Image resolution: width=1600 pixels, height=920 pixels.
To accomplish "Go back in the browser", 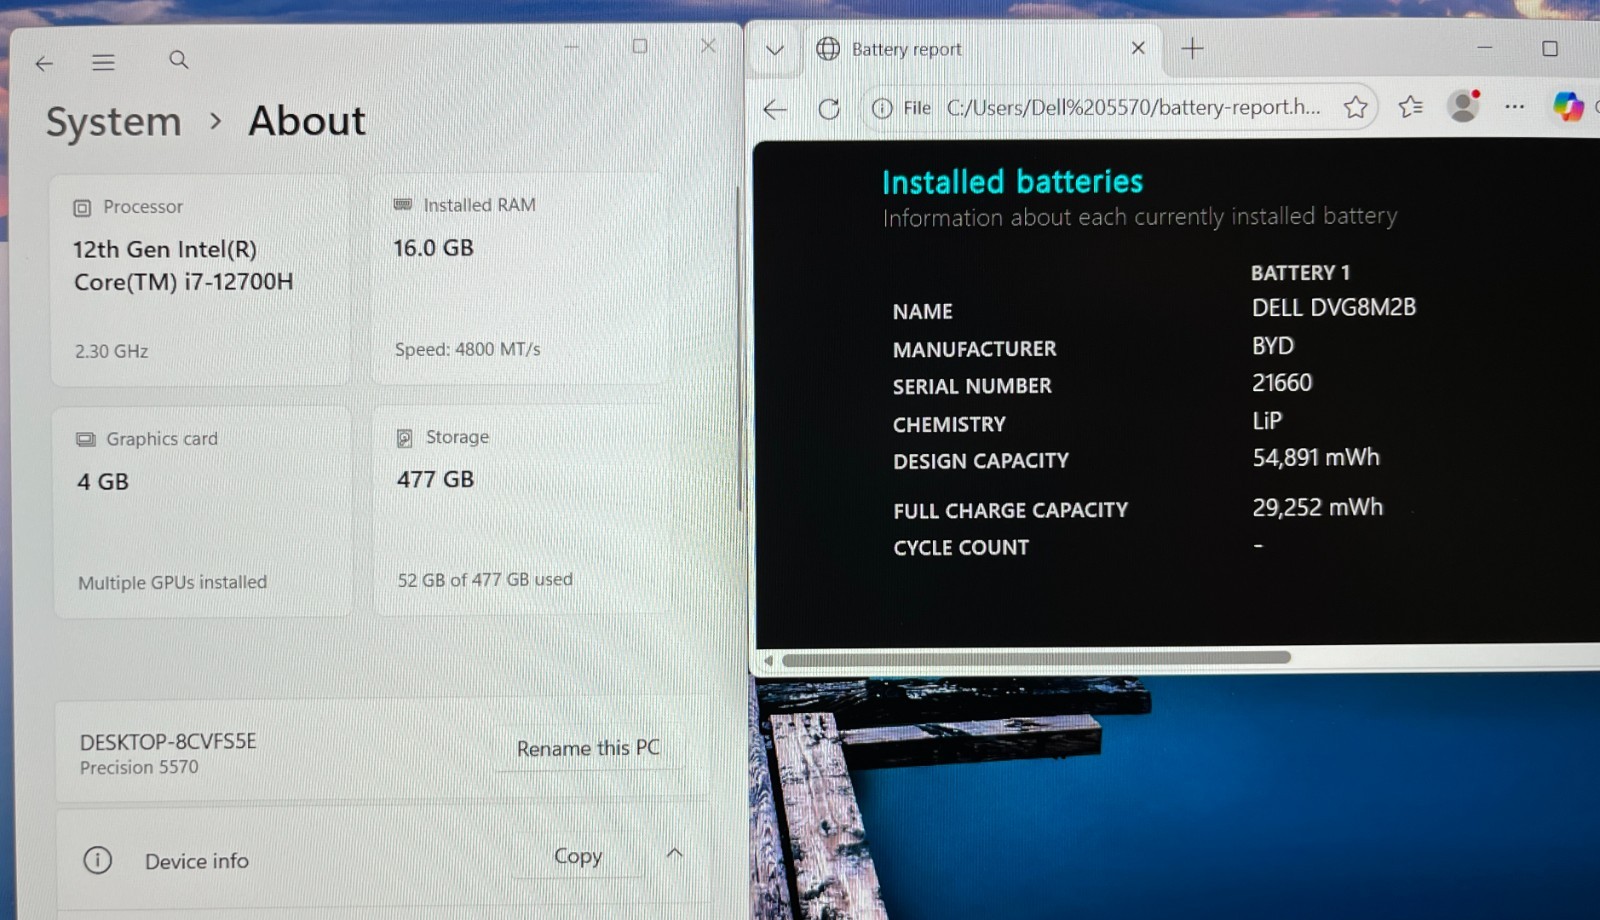I will (775, 109).
